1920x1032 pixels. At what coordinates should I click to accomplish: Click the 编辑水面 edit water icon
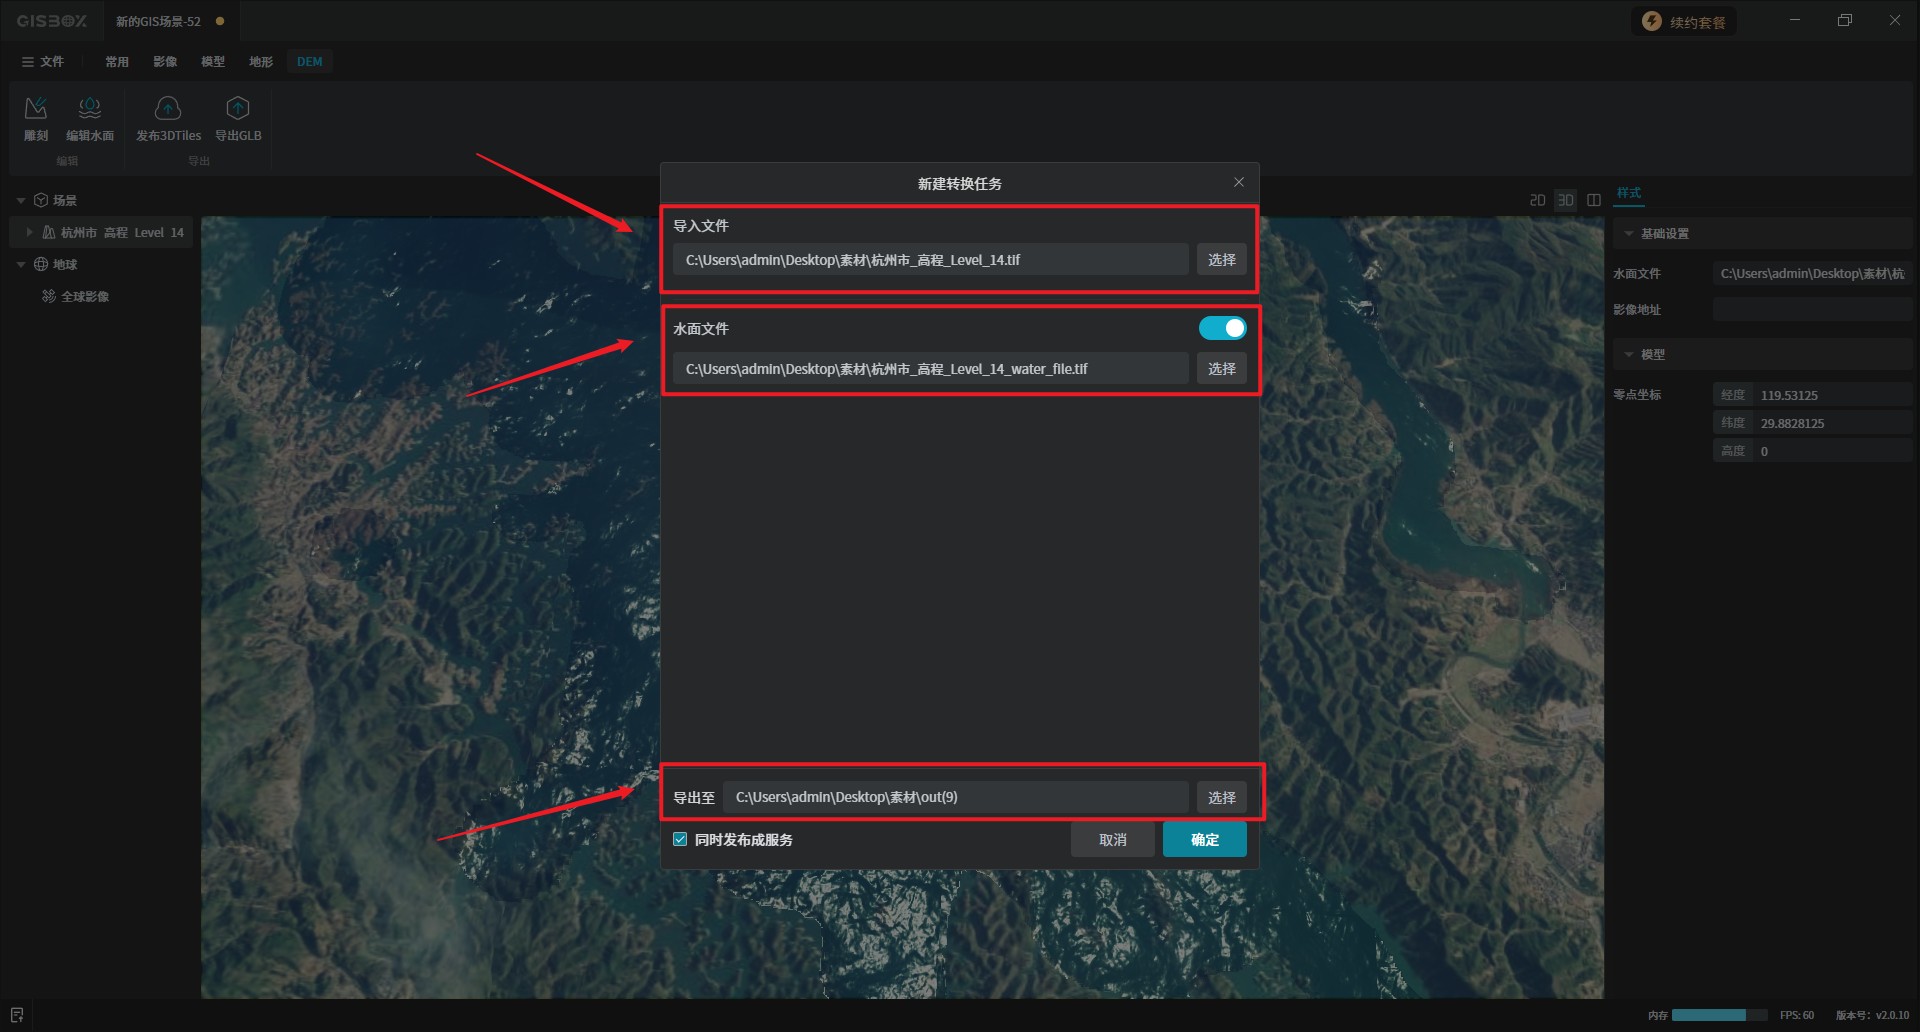(90, 108)
